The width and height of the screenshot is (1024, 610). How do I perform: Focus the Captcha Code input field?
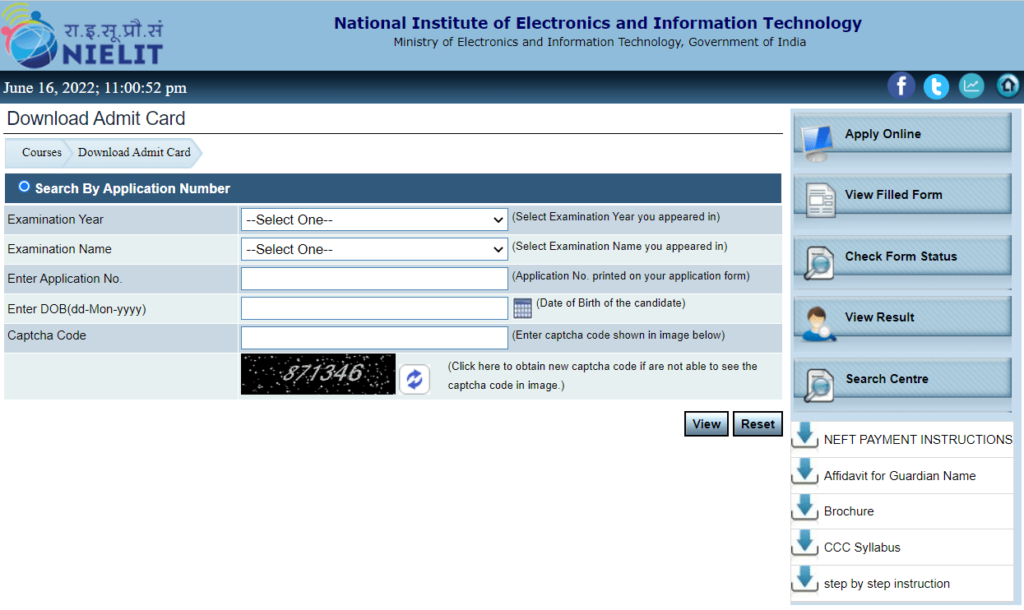pyautogui.click(x=375, y=337)
